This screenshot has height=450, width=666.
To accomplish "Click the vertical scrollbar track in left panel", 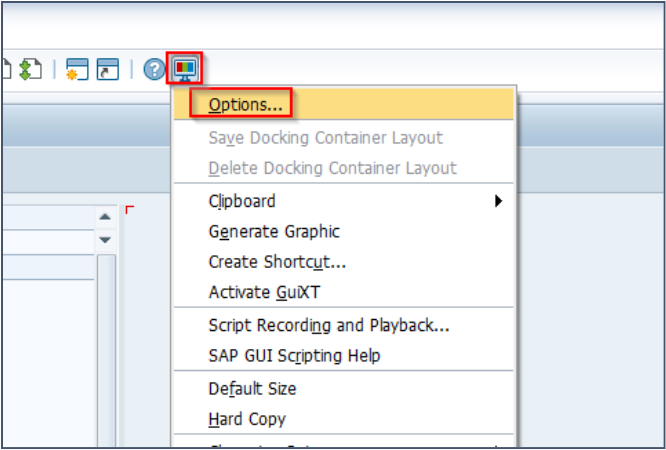I will (x=106, y=351).
